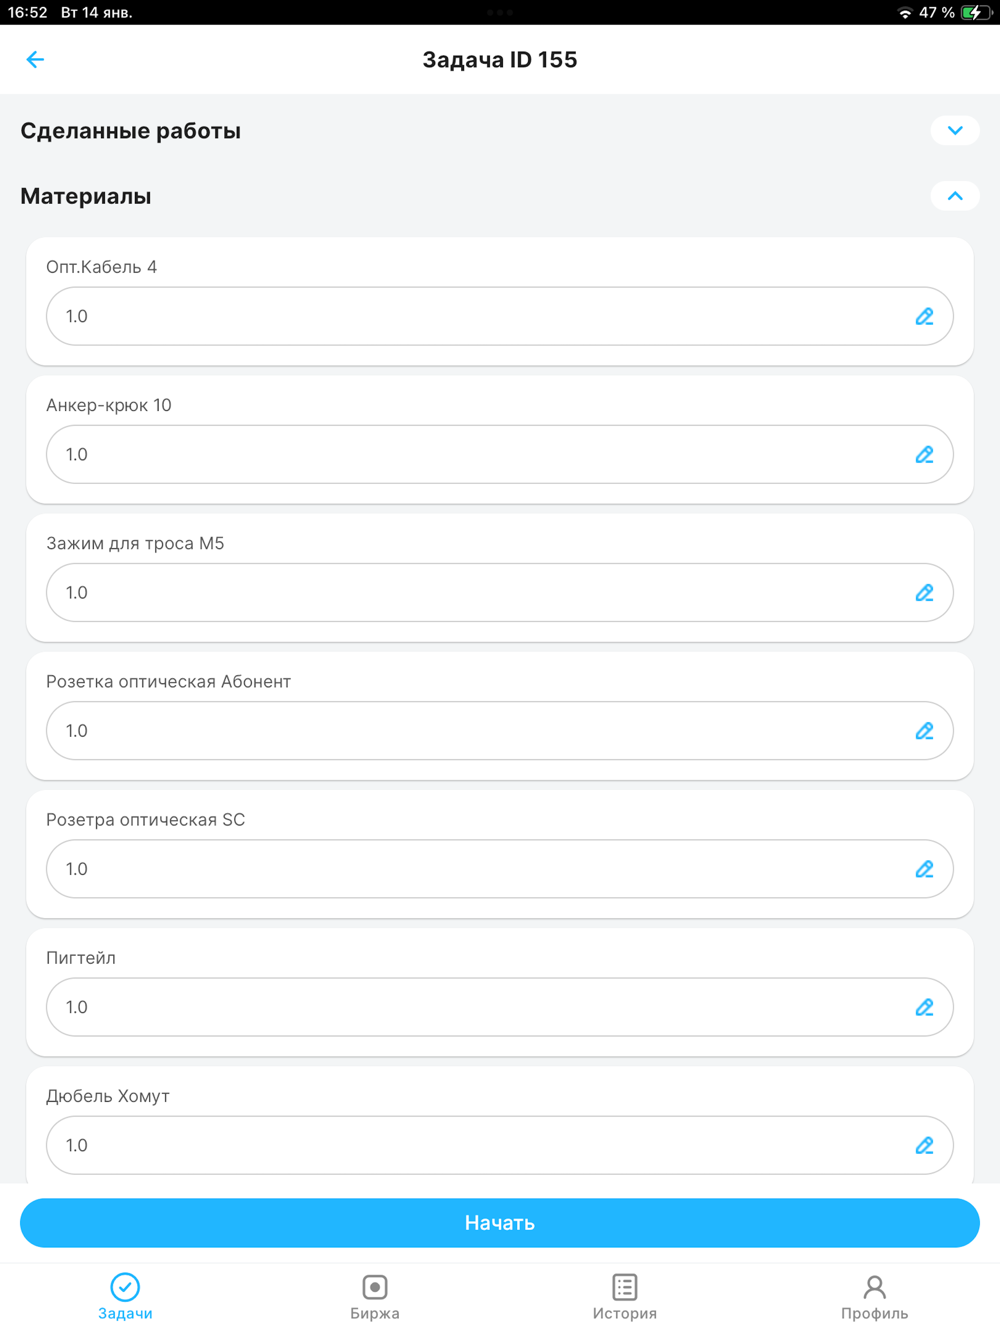This screenshot has height=1333, width=1000.
Task: Click edit pencil for Пигтейл
Action: [x=924, y=1007]
